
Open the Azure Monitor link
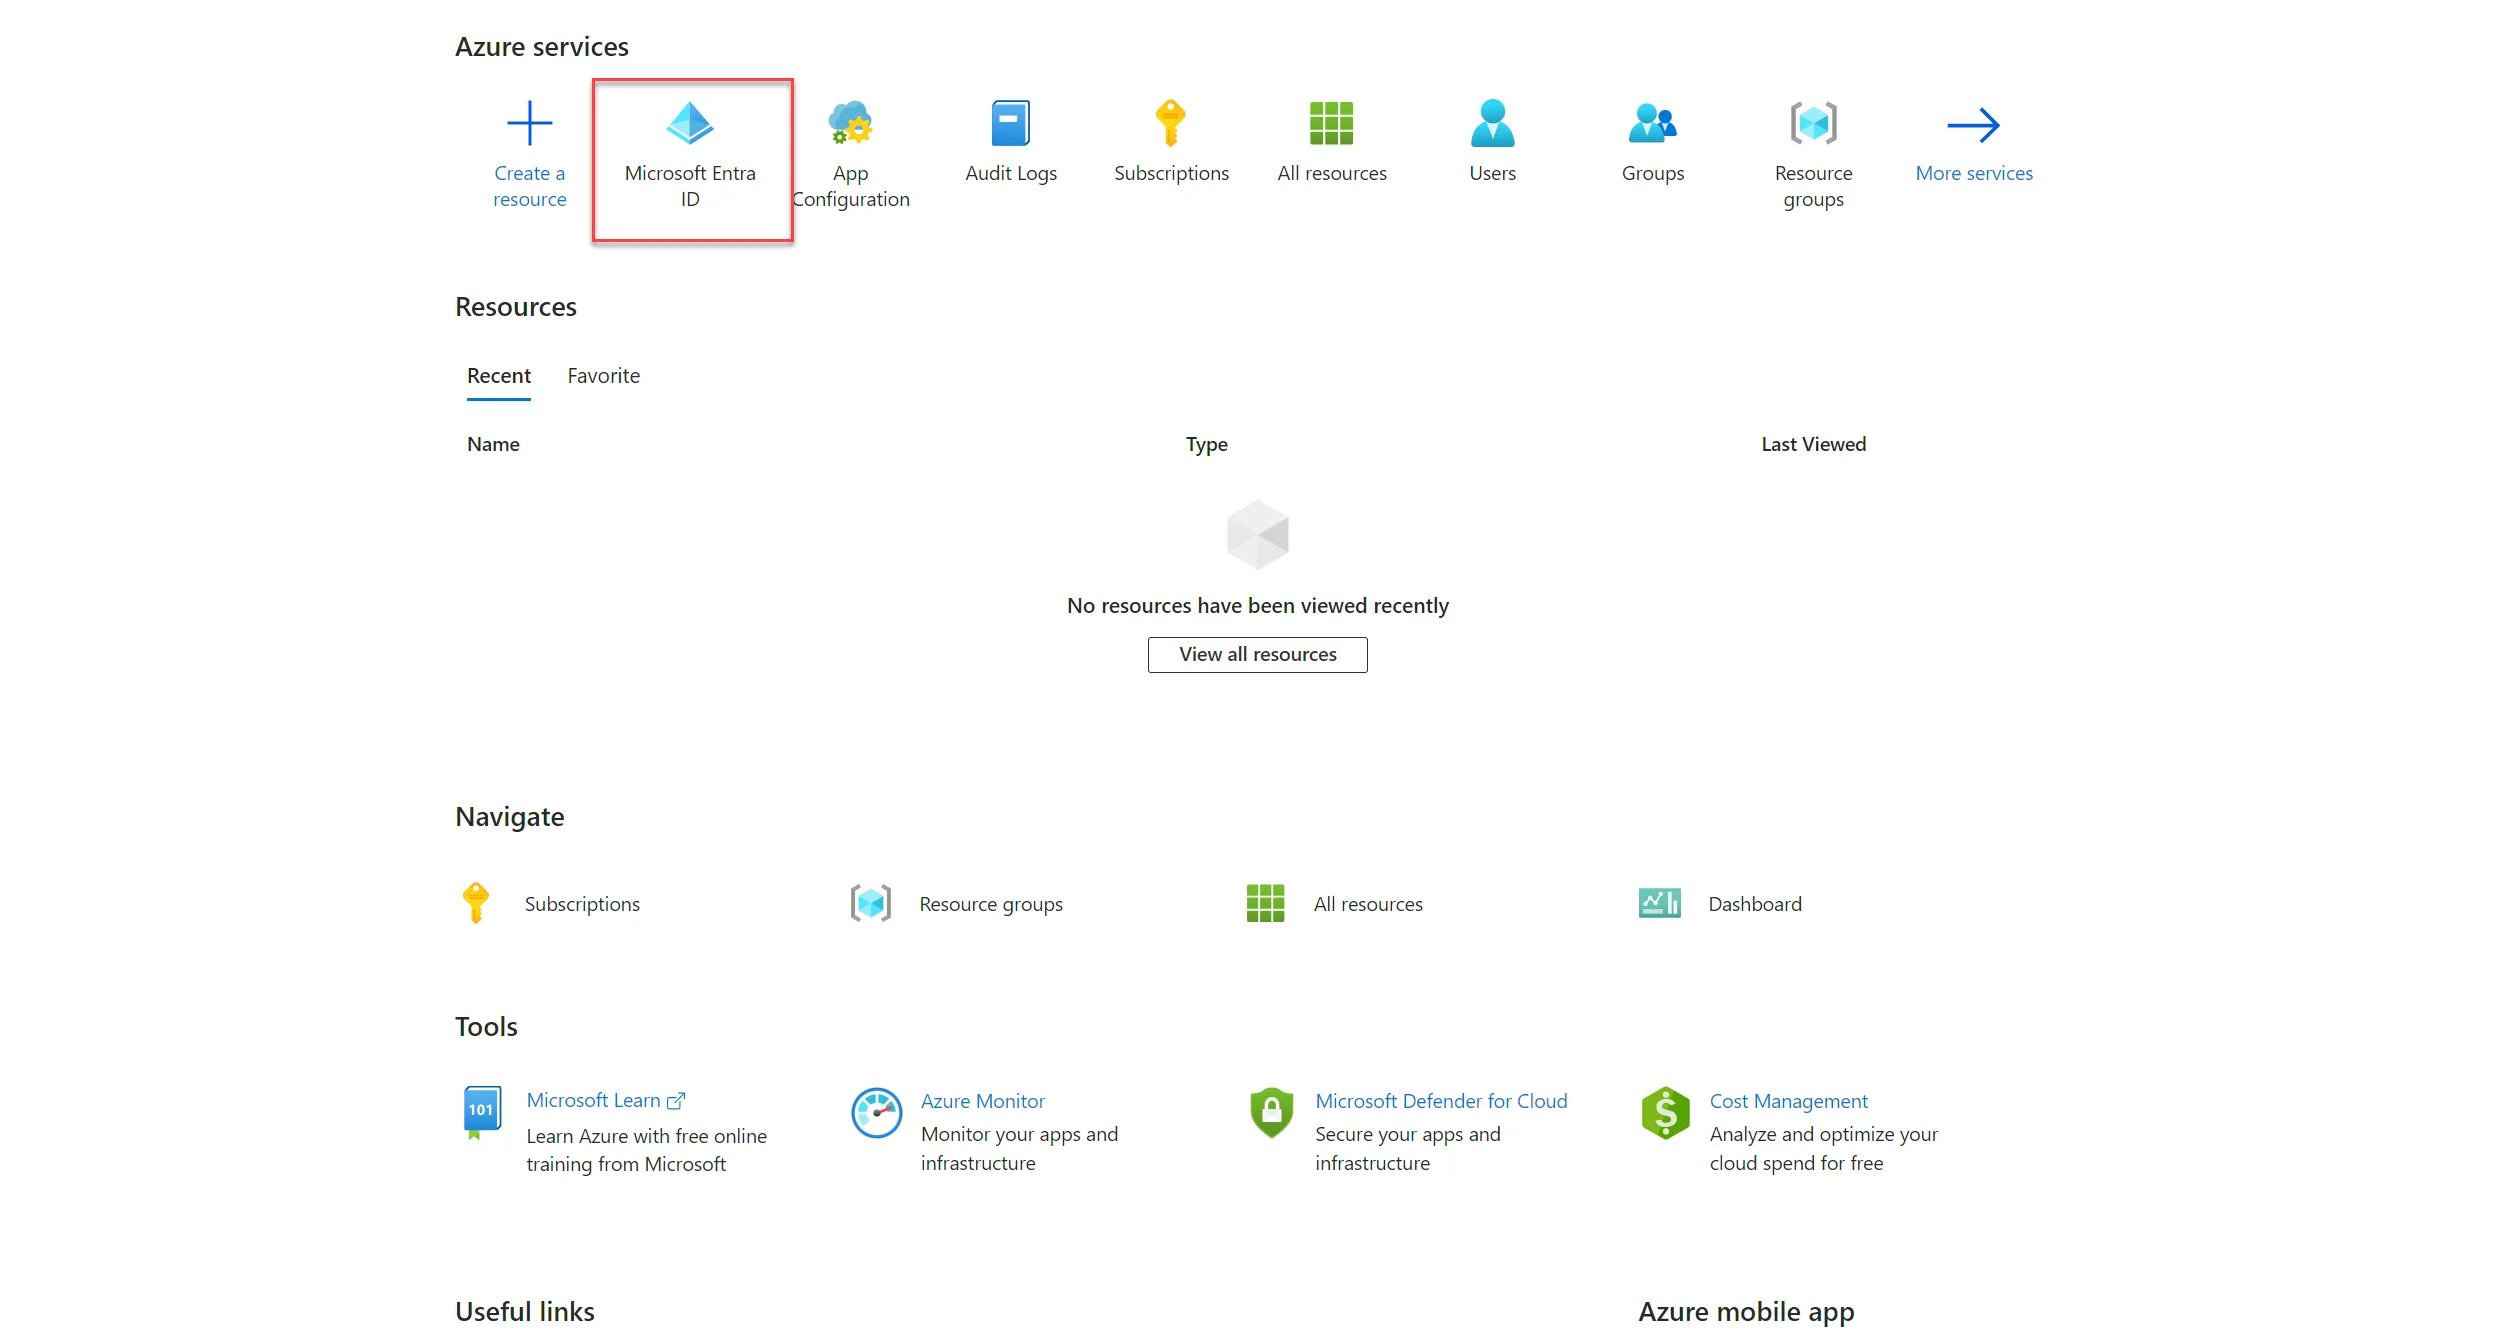pos(982,1101)
